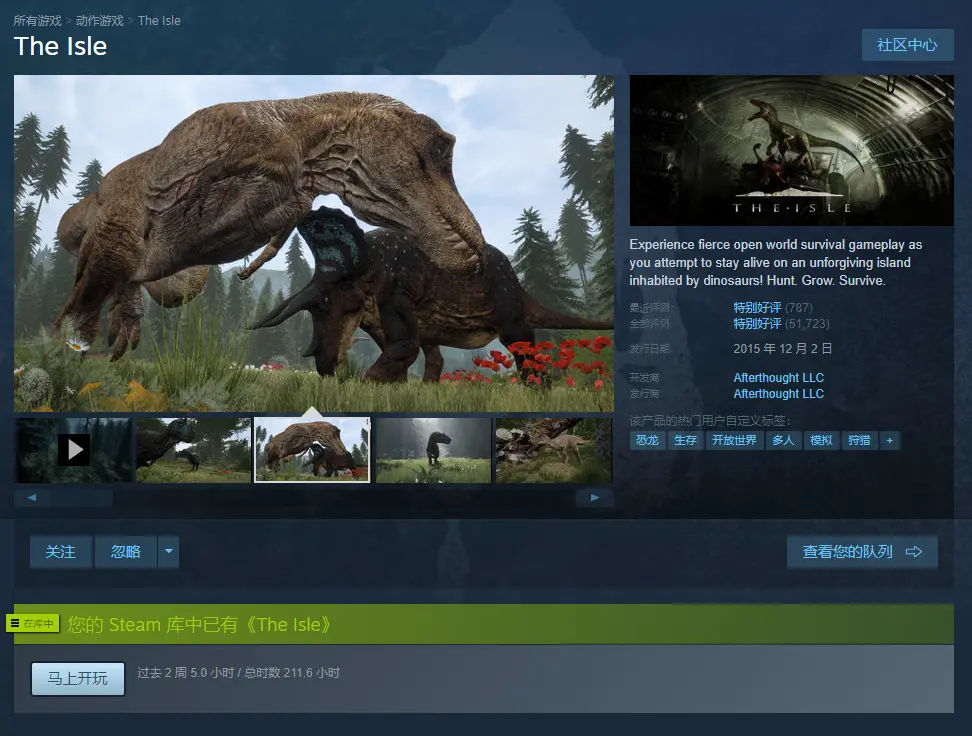
Task: Click The Isle breadcrumb link
Action: pos(159,20)
